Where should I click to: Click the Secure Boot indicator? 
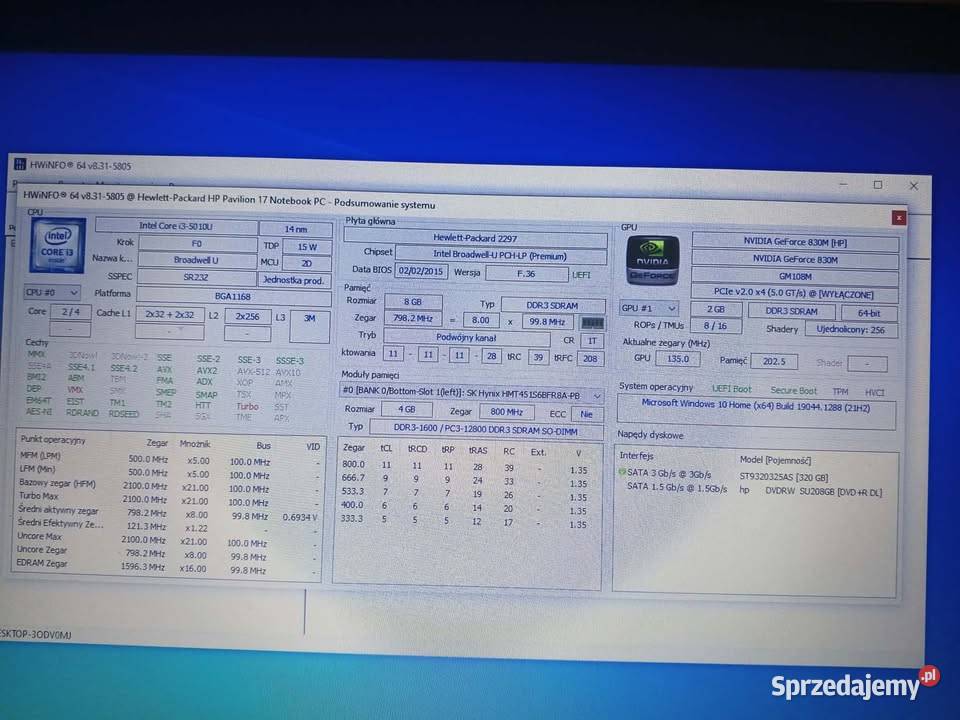point(793,390)
